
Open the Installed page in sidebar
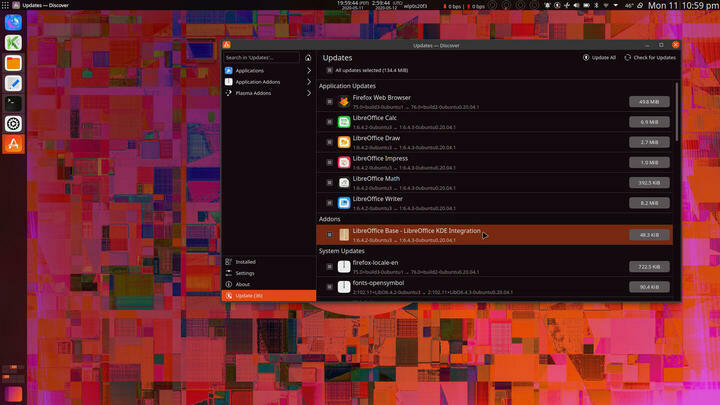coord(269,262)
